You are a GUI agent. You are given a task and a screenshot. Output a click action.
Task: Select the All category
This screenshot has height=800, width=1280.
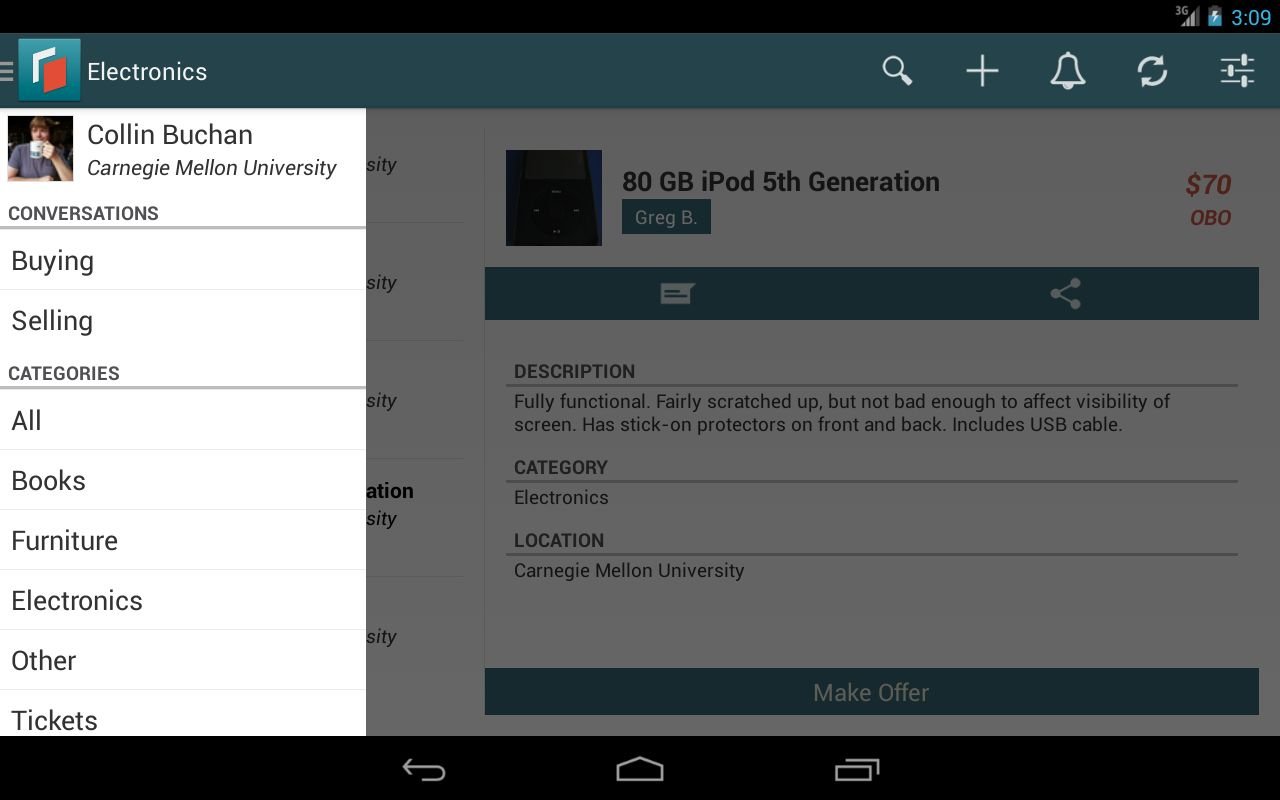coord(183,420)
